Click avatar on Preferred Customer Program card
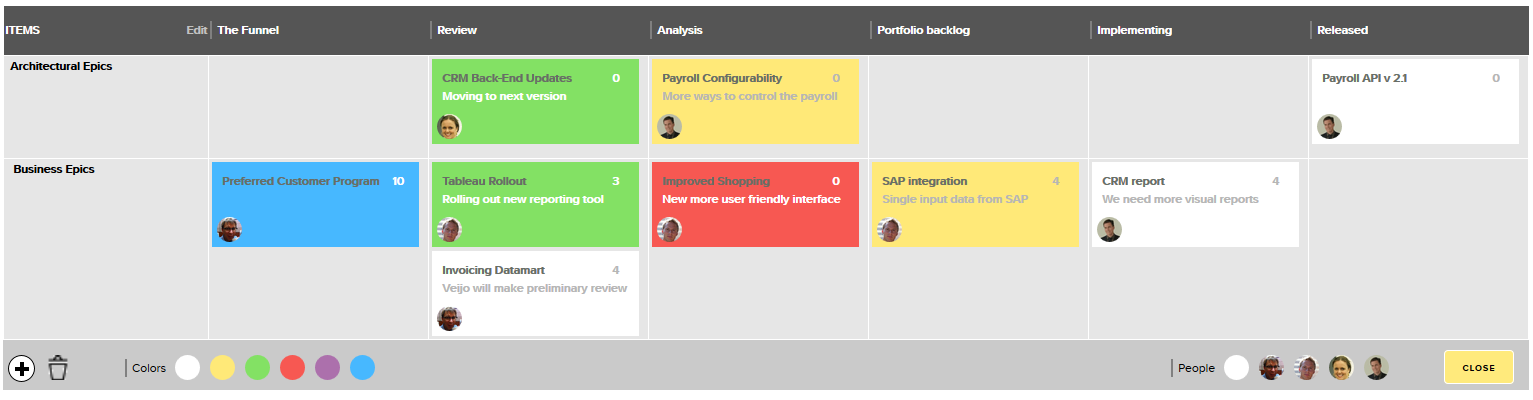The height and width of the screenshot is (400, 1533). coord(229,230)
